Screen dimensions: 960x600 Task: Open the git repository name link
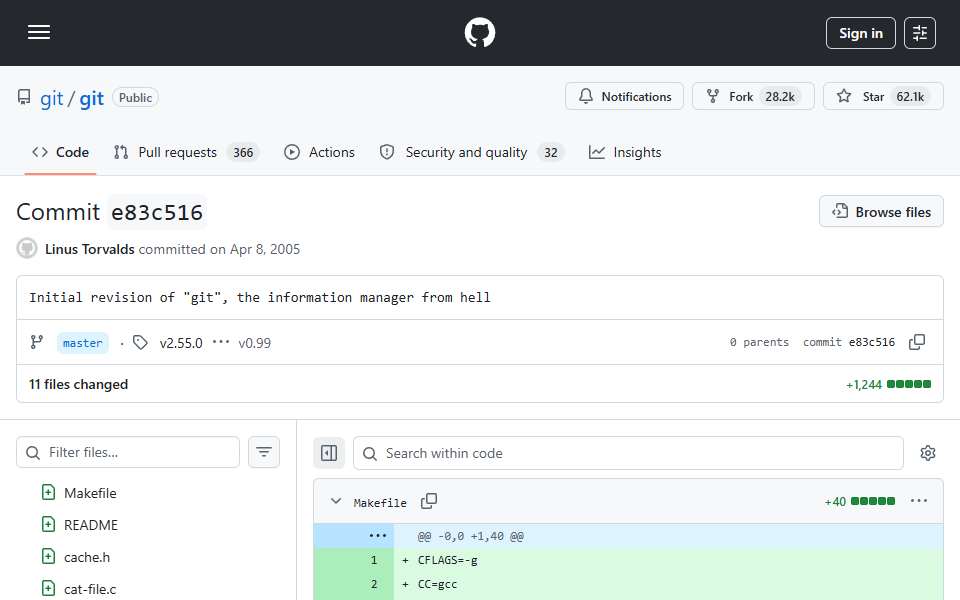(x=91, y=98)
